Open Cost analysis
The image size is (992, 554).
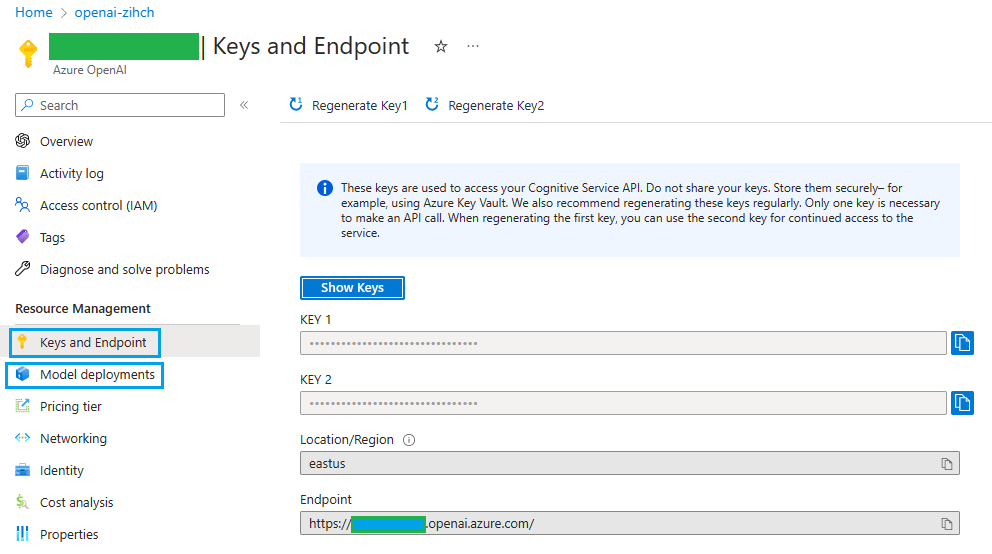pyautogui.click(x=77, y=503)
